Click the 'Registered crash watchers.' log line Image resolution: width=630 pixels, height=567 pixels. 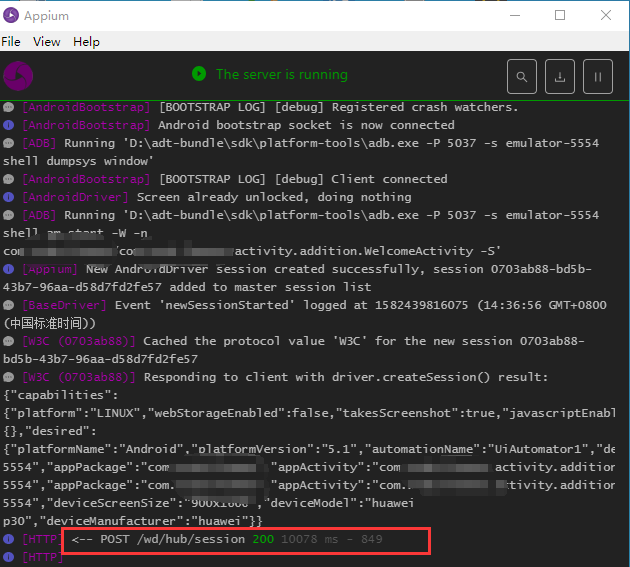pos(425,107)
